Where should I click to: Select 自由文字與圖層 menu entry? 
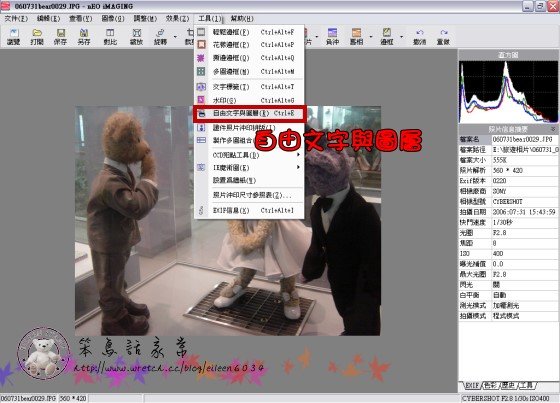click(249, 114)
